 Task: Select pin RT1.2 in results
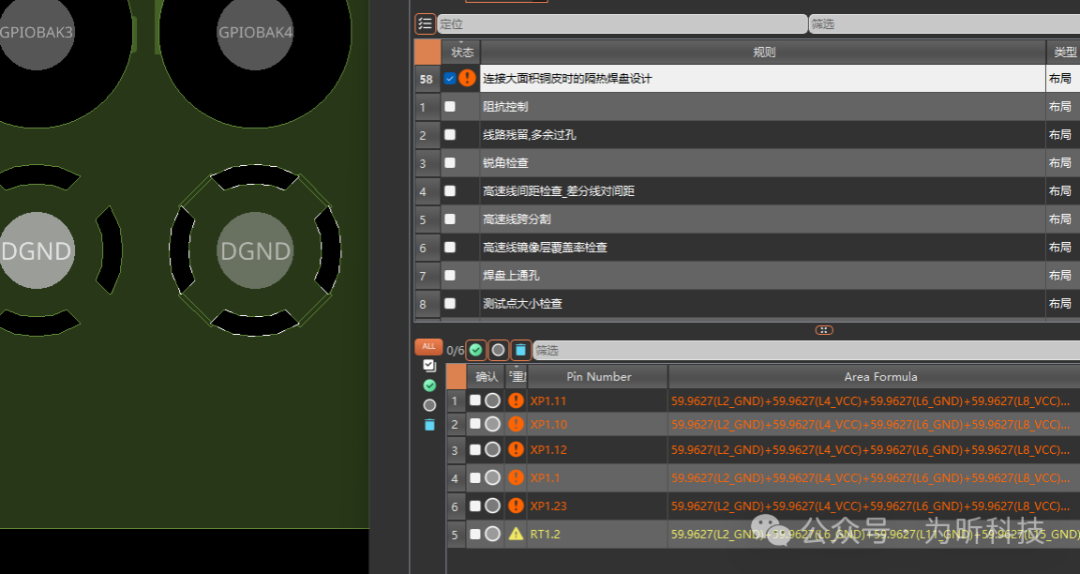click(x=545, y=534)
